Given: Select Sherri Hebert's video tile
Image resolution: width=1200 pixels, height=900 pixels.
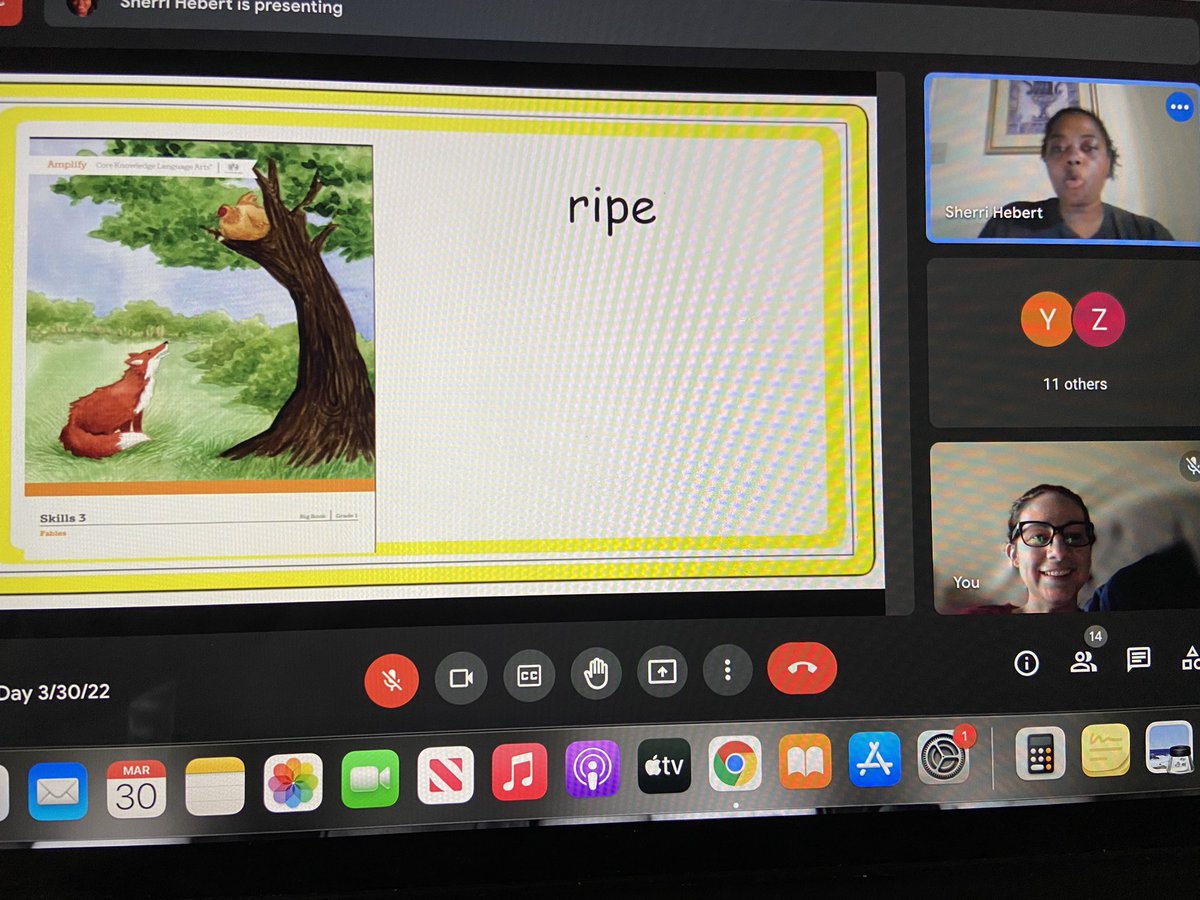Looking at the screenshot, I should click(x=1062, y=158).
